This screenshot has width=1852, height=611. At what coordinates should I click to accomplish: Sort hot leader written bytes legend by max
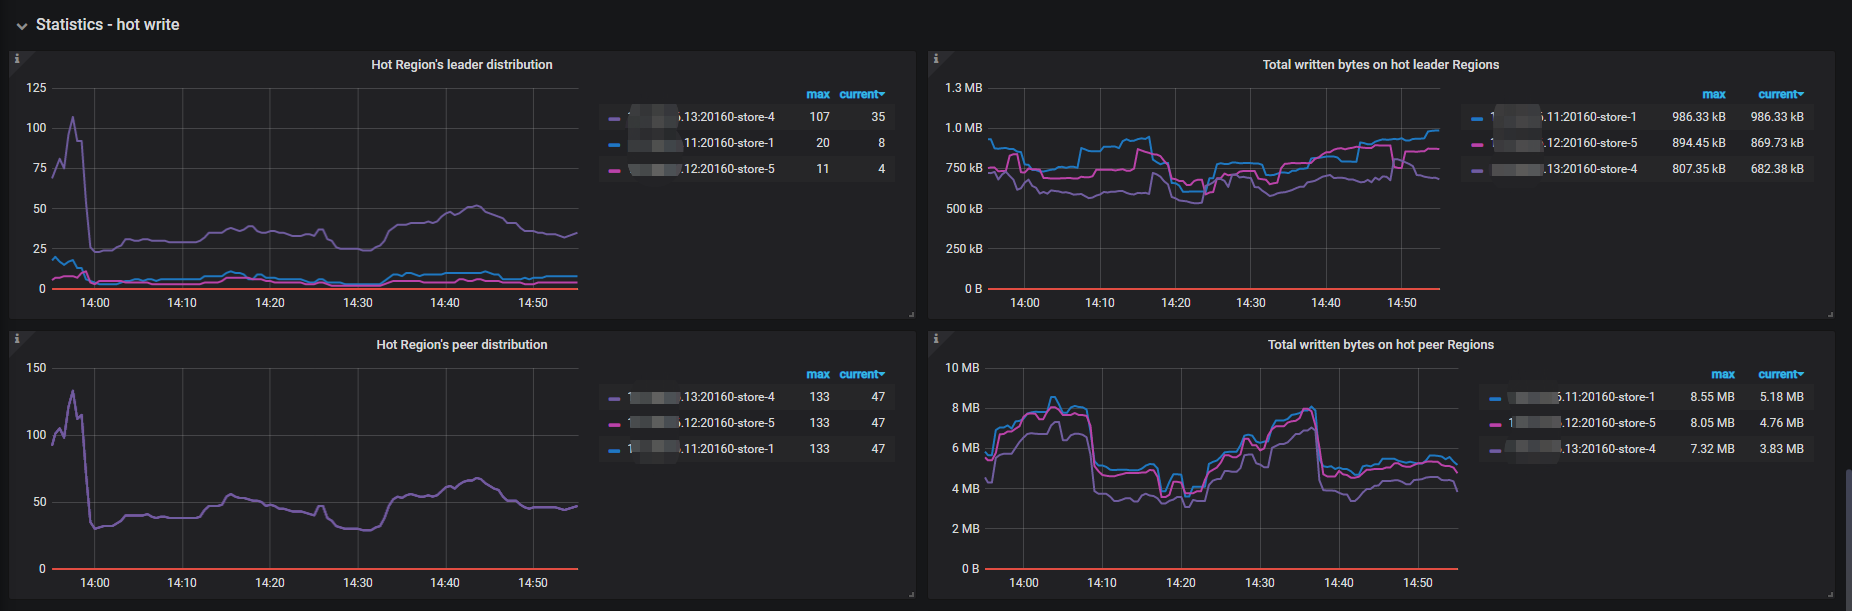pyautogui.click(x=1713, y=94)
